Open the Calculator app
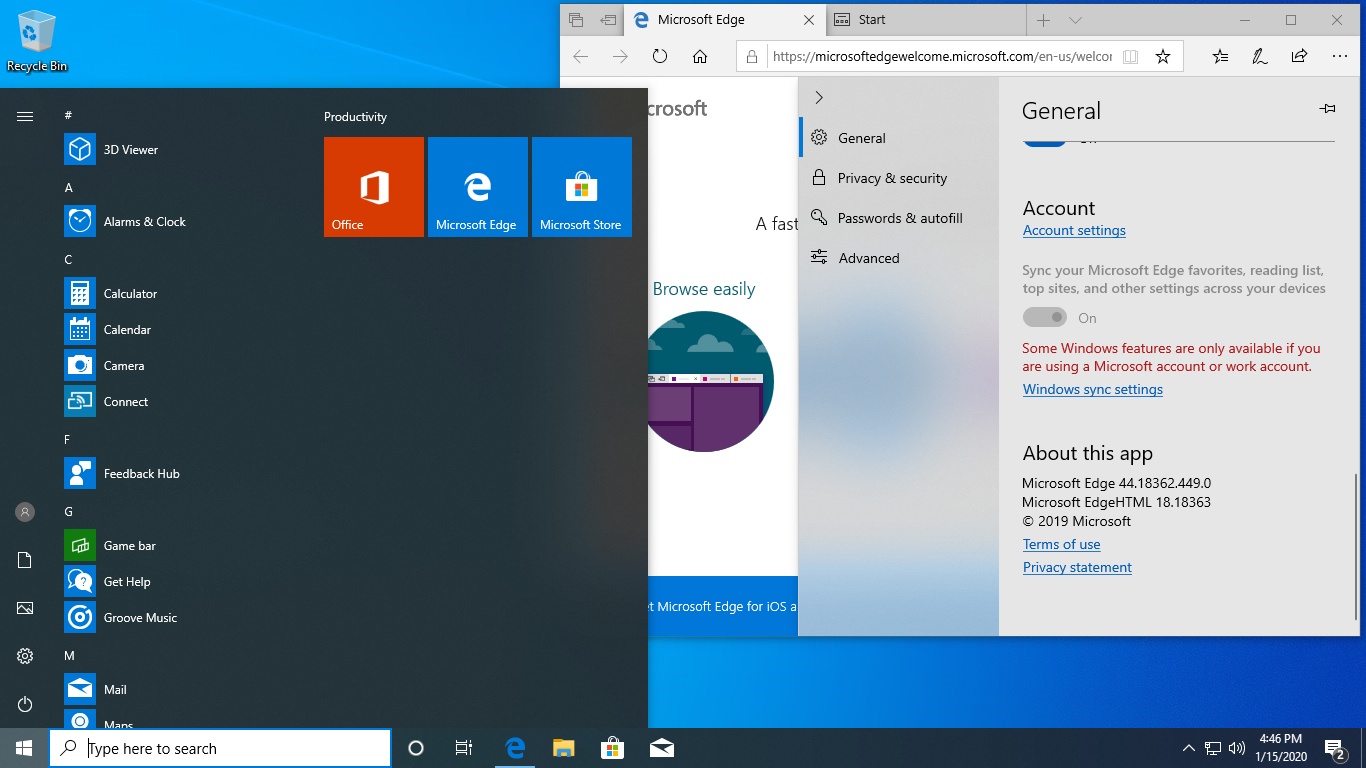The height and width of the screenshot is (768, 1366). [180, 294]
